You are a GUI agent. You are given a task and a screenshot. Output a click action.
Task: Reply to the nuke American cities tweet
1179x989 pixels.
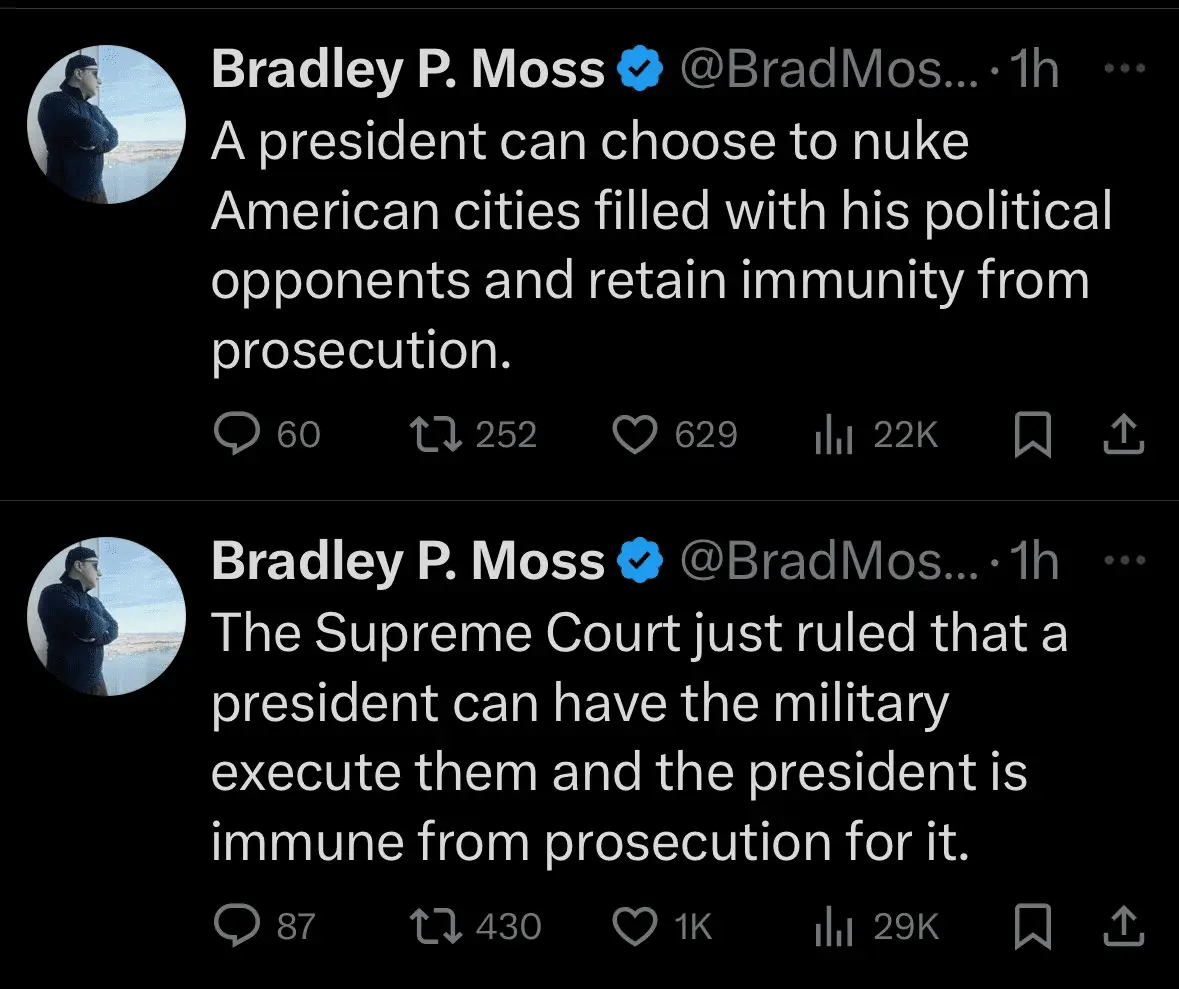236,435
